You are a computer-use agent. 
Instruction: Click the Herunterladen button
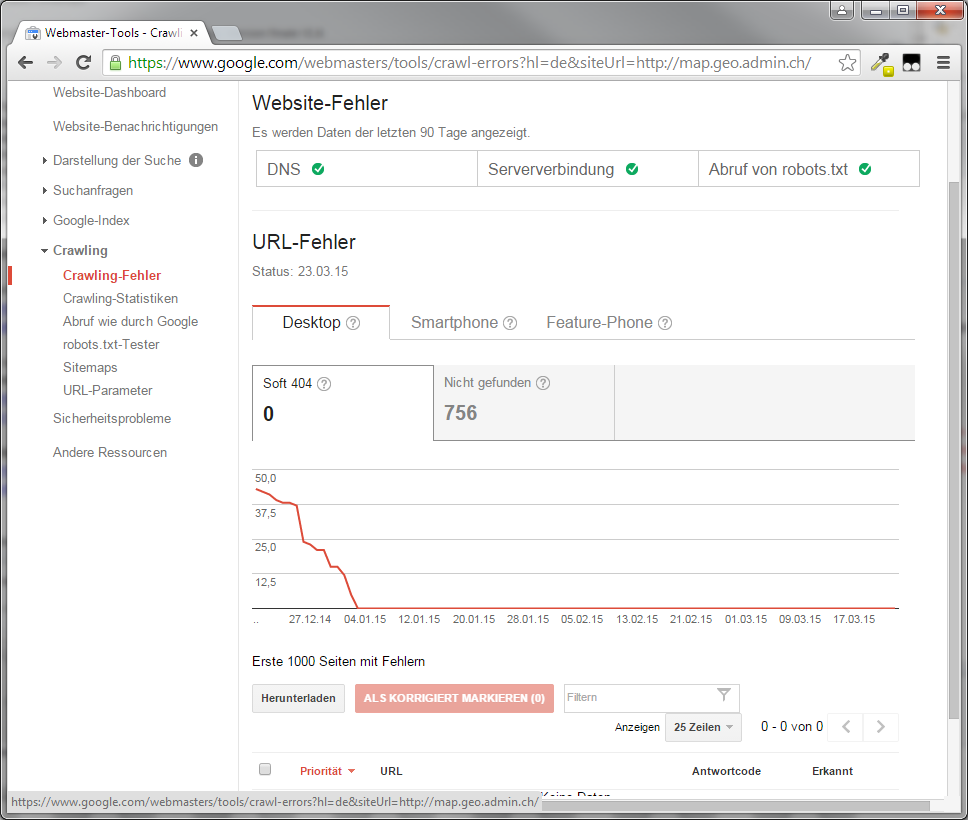click(x=298, y=698)
